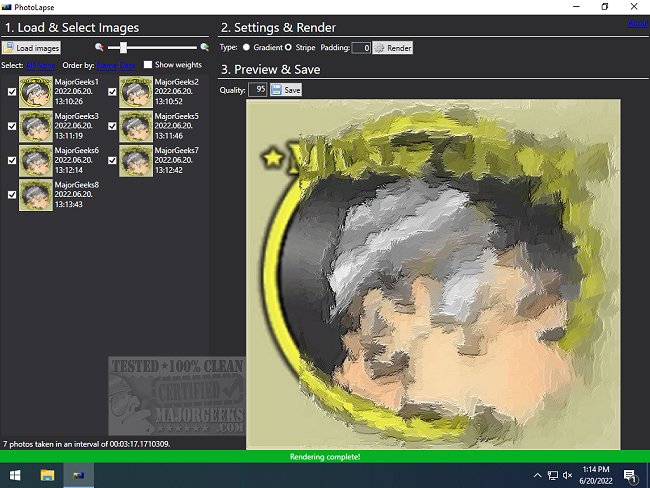This screenshot has width=650, height=488.
Task: Uncheck the MajorGeeks5 image checkbox
Action: point(112,126)
